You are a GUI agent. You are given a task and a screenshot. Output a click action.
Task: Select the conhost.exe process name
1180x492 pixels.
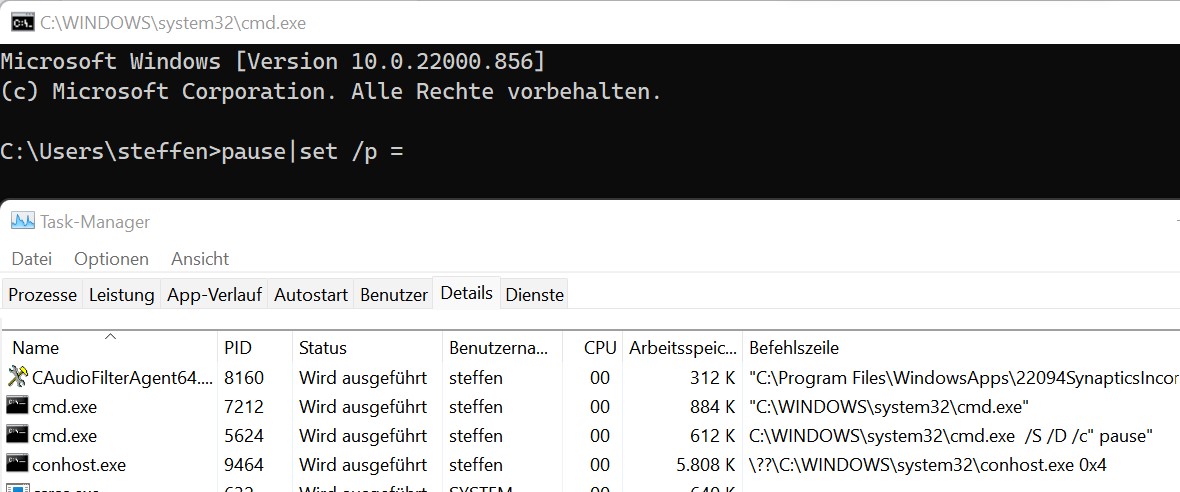78,464
